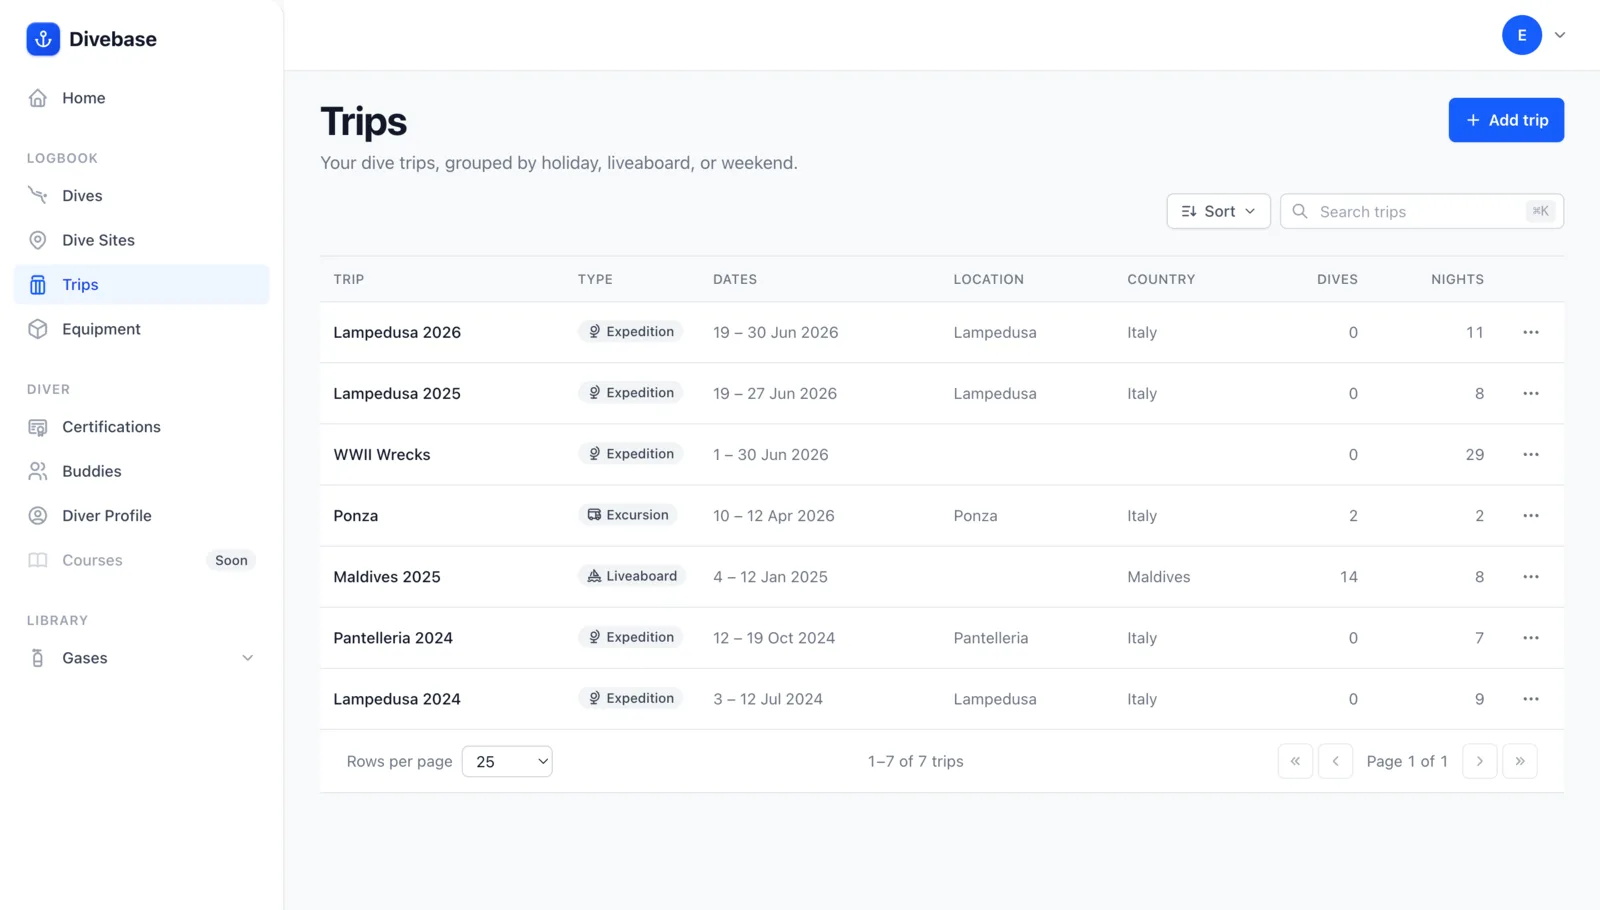This screenshot has width=1600, height=910.
Task: Open the Sort dropdown
Action: pos(1218,211)
